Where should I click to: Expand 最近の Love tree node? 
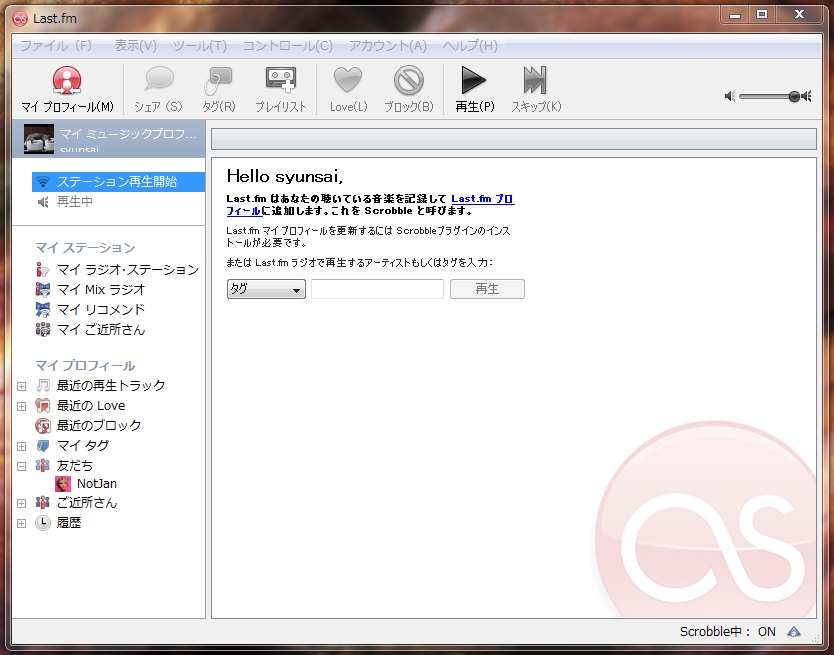coord(21,407)
